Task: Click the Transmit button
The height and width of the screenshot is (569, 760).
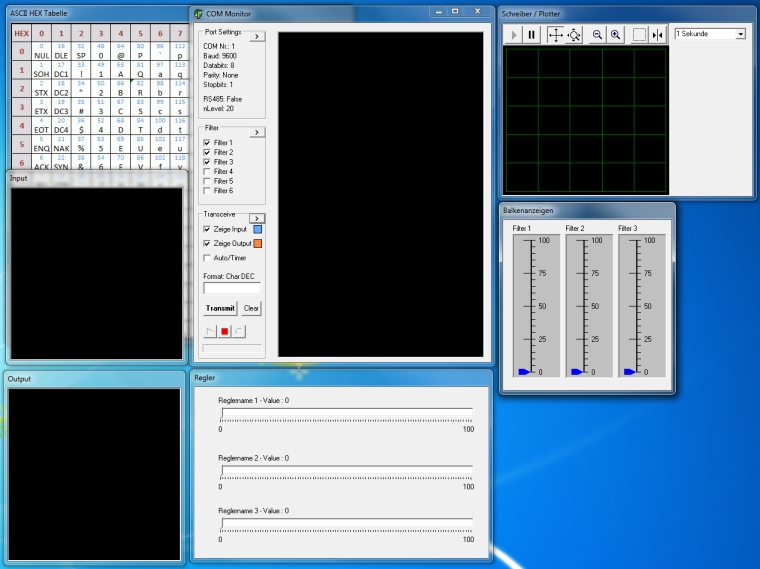Action: click(220, 309)
